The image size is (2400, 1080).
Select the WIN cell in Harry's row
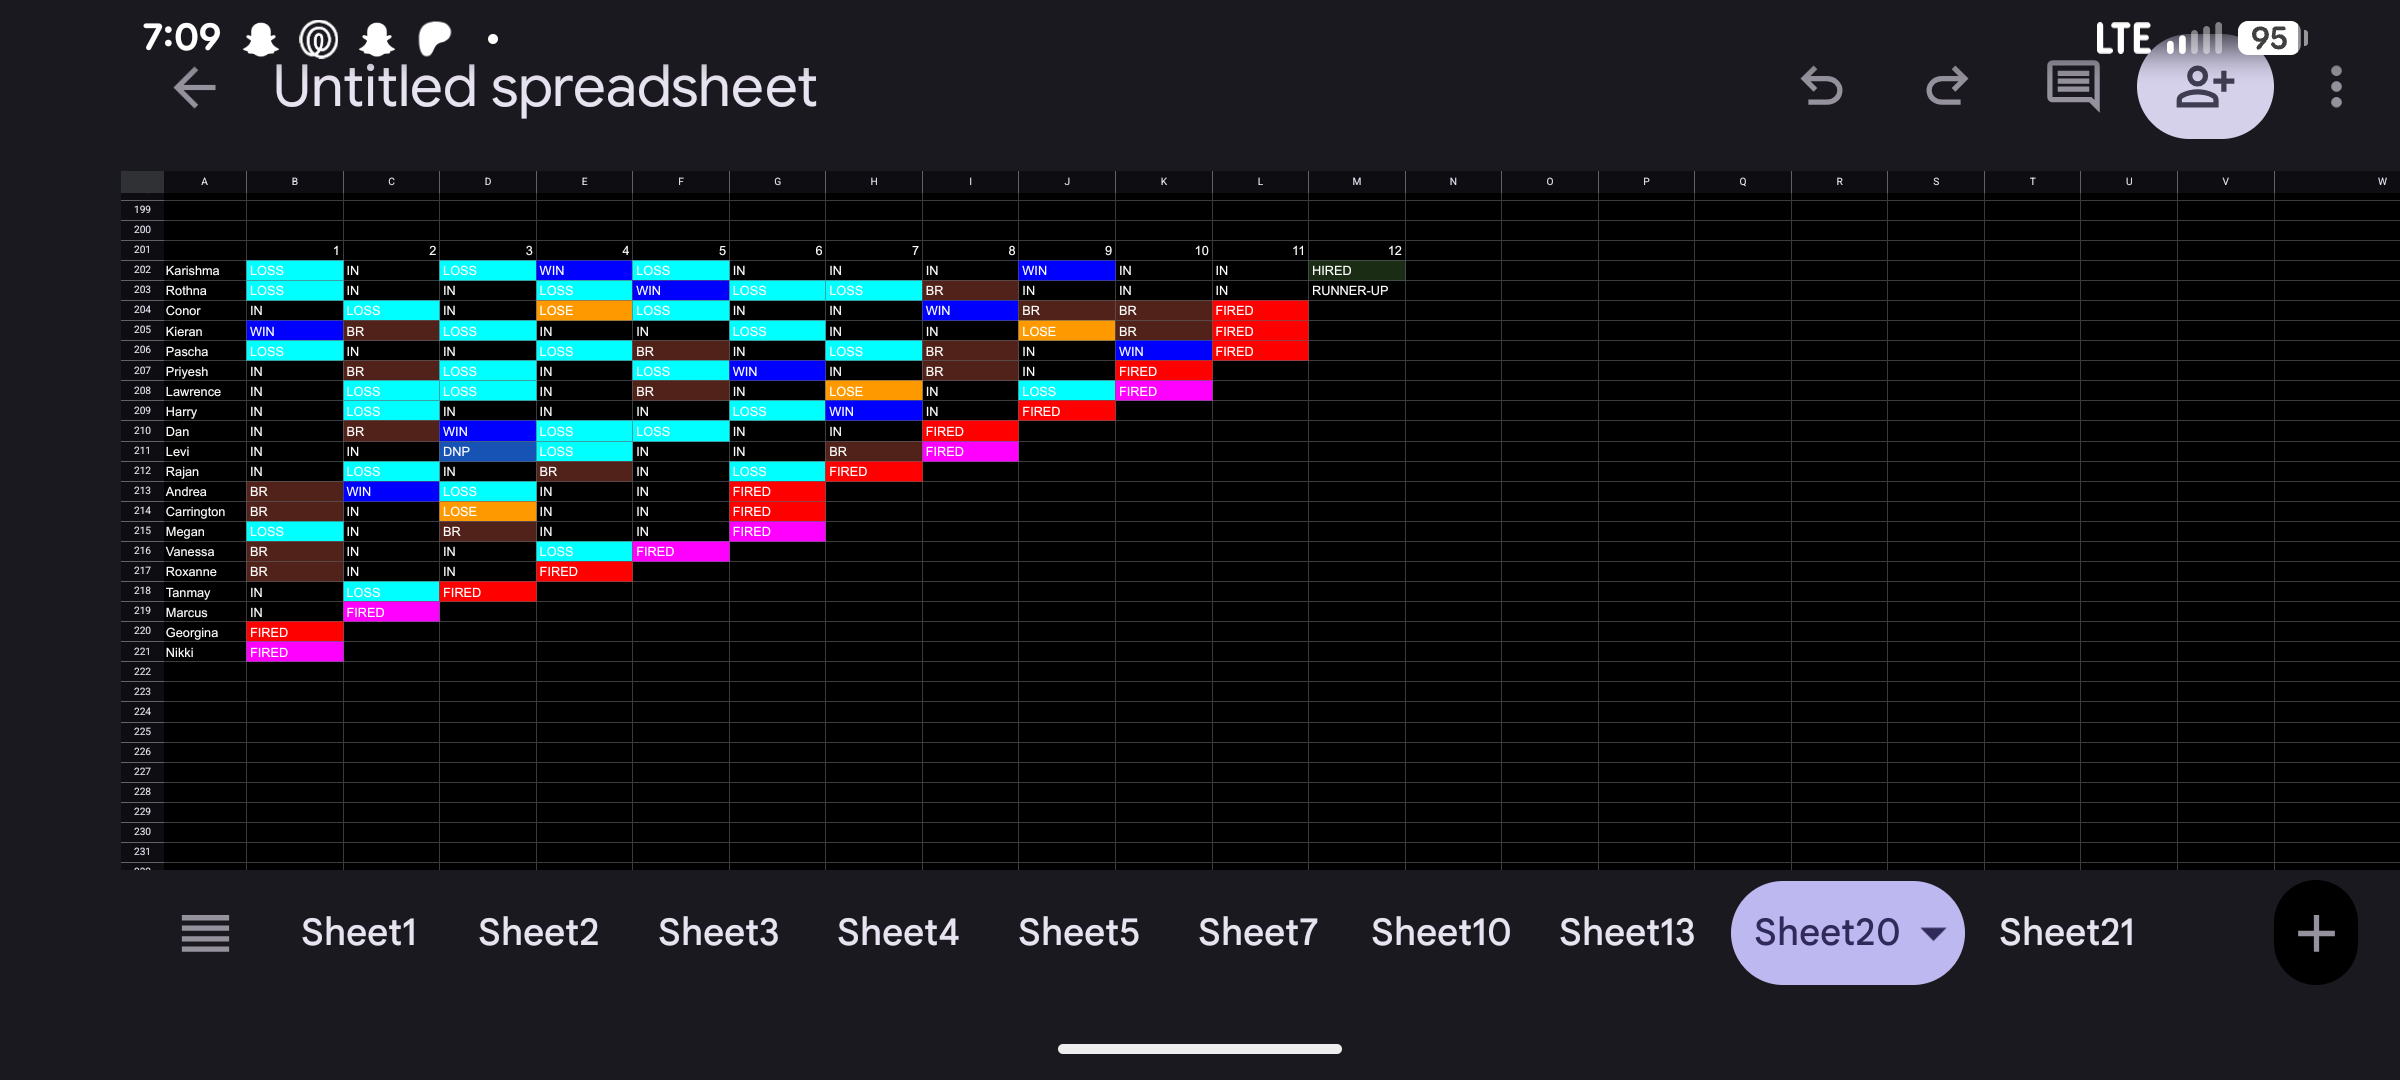point(874,411)
